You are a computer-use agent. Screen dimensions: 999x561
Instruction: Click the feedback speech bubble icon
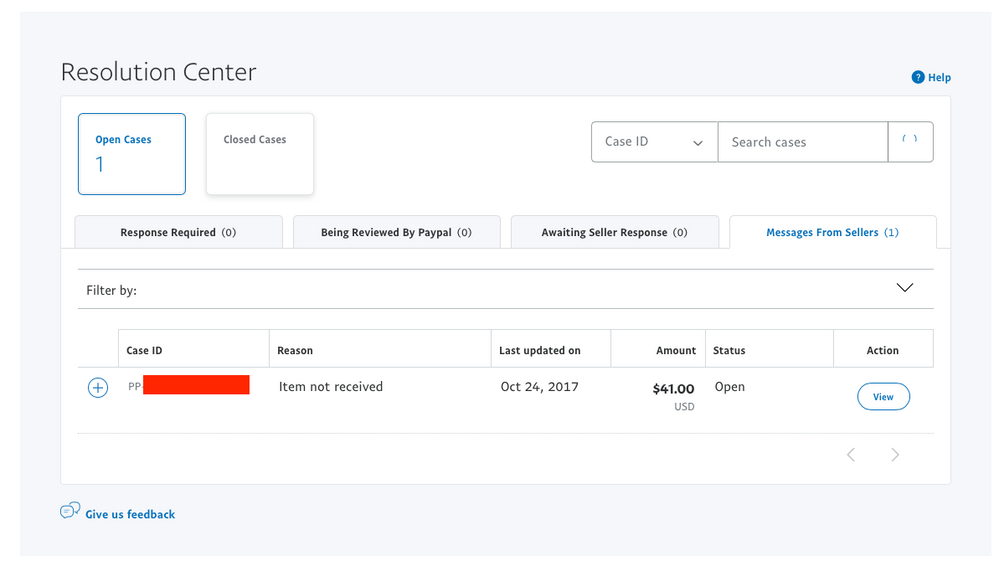pyautogui.click(x=70, y=511)
